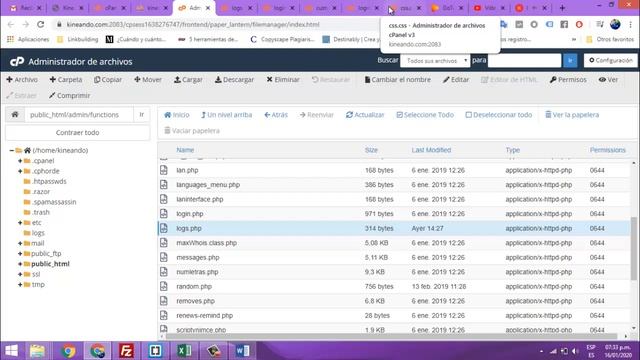Click the file icon of logs.php
This screenshot has height=360, width=640.
pyautogui.click(x=164, y=228)
